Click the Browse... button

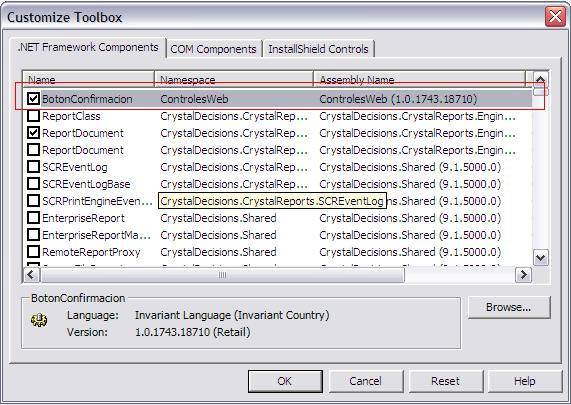point(509,307)
